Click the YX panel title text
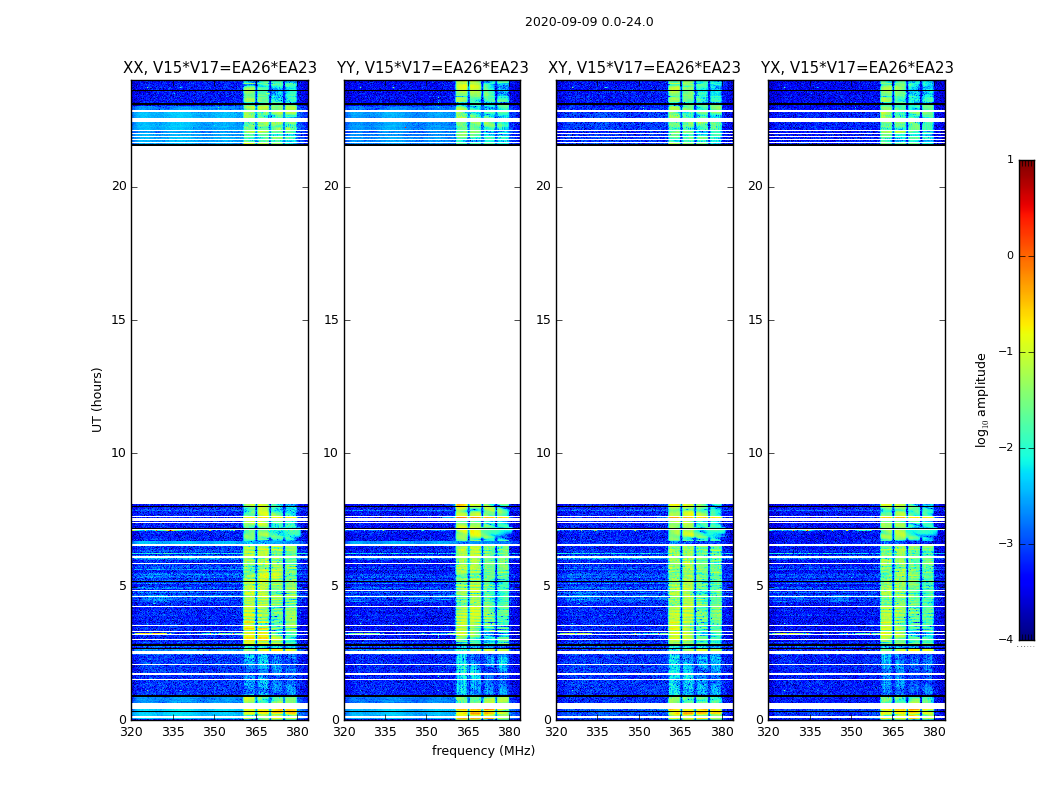This screenshot has width=1050, height=800. click(857, 68)
